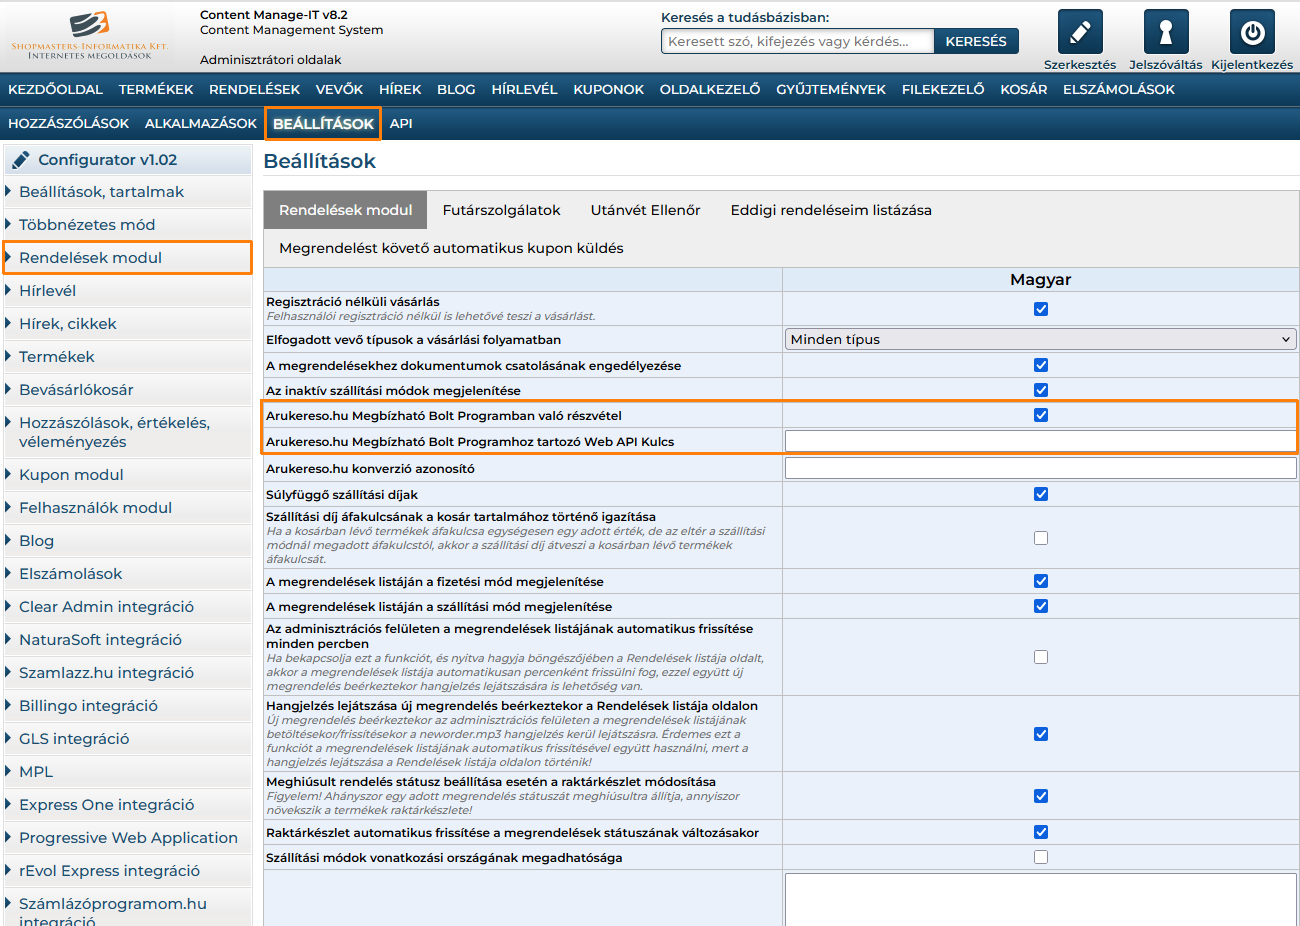Click the Web API Kulcs input field
Screen dimensions: 1300x926
pyautogui.click(x=1040, y=441)
